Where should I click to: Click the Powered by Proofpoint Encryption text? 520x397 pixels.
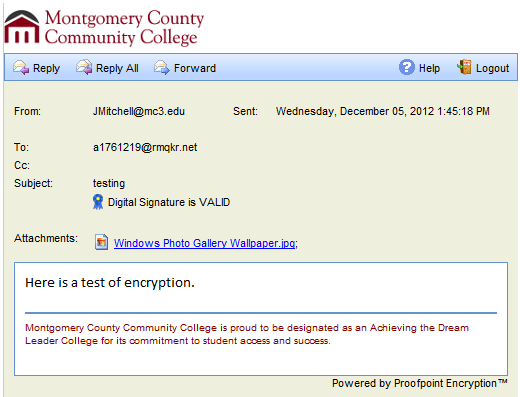pos(420,383)
